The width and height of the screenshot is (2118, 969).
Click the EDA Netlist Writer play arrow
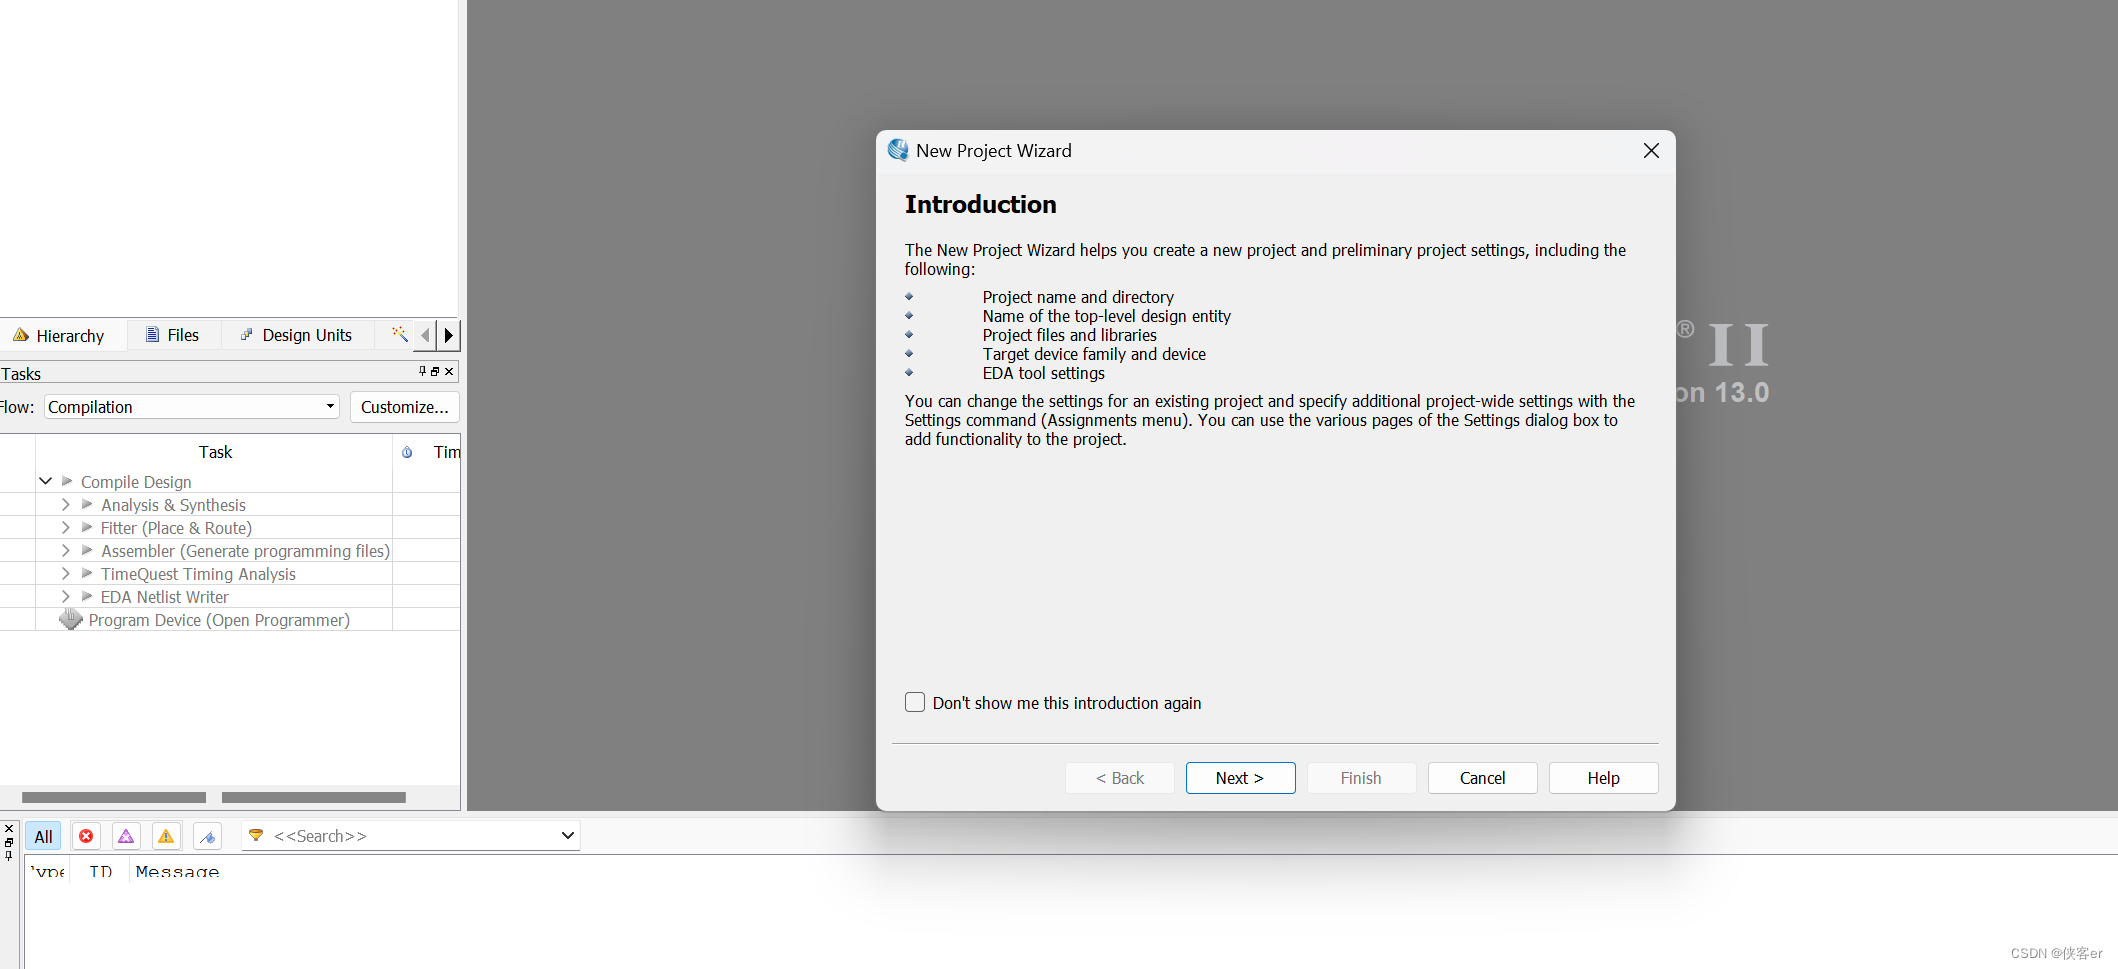(87, 596)
